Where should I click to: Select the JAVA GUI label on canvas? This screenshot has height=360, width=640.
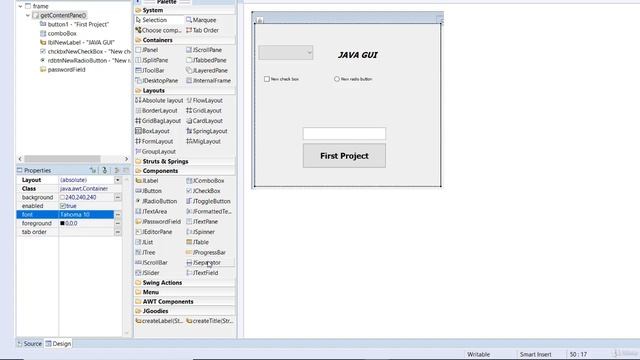tap(358, 55)
